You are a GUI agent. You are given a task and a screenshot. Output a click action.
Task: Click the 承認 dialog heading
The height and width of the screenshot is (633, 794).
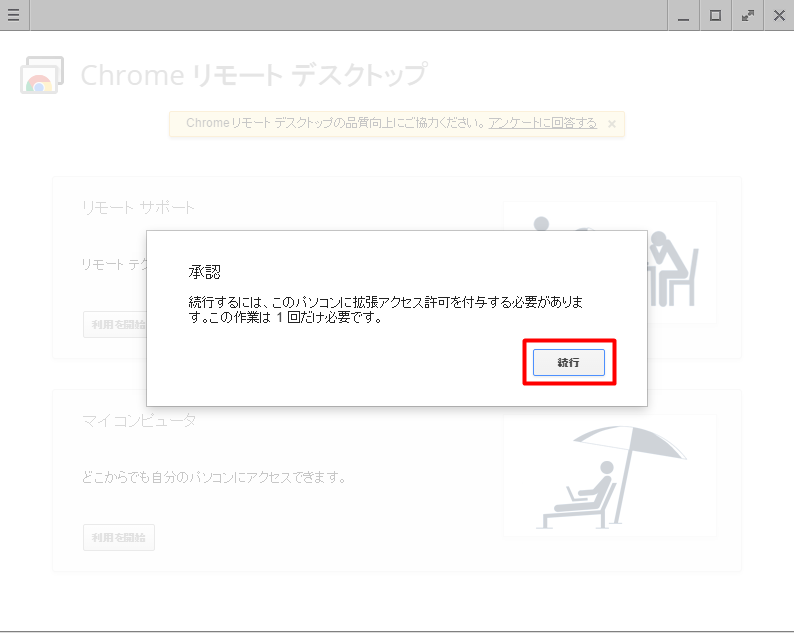click(x=205, y=272)
